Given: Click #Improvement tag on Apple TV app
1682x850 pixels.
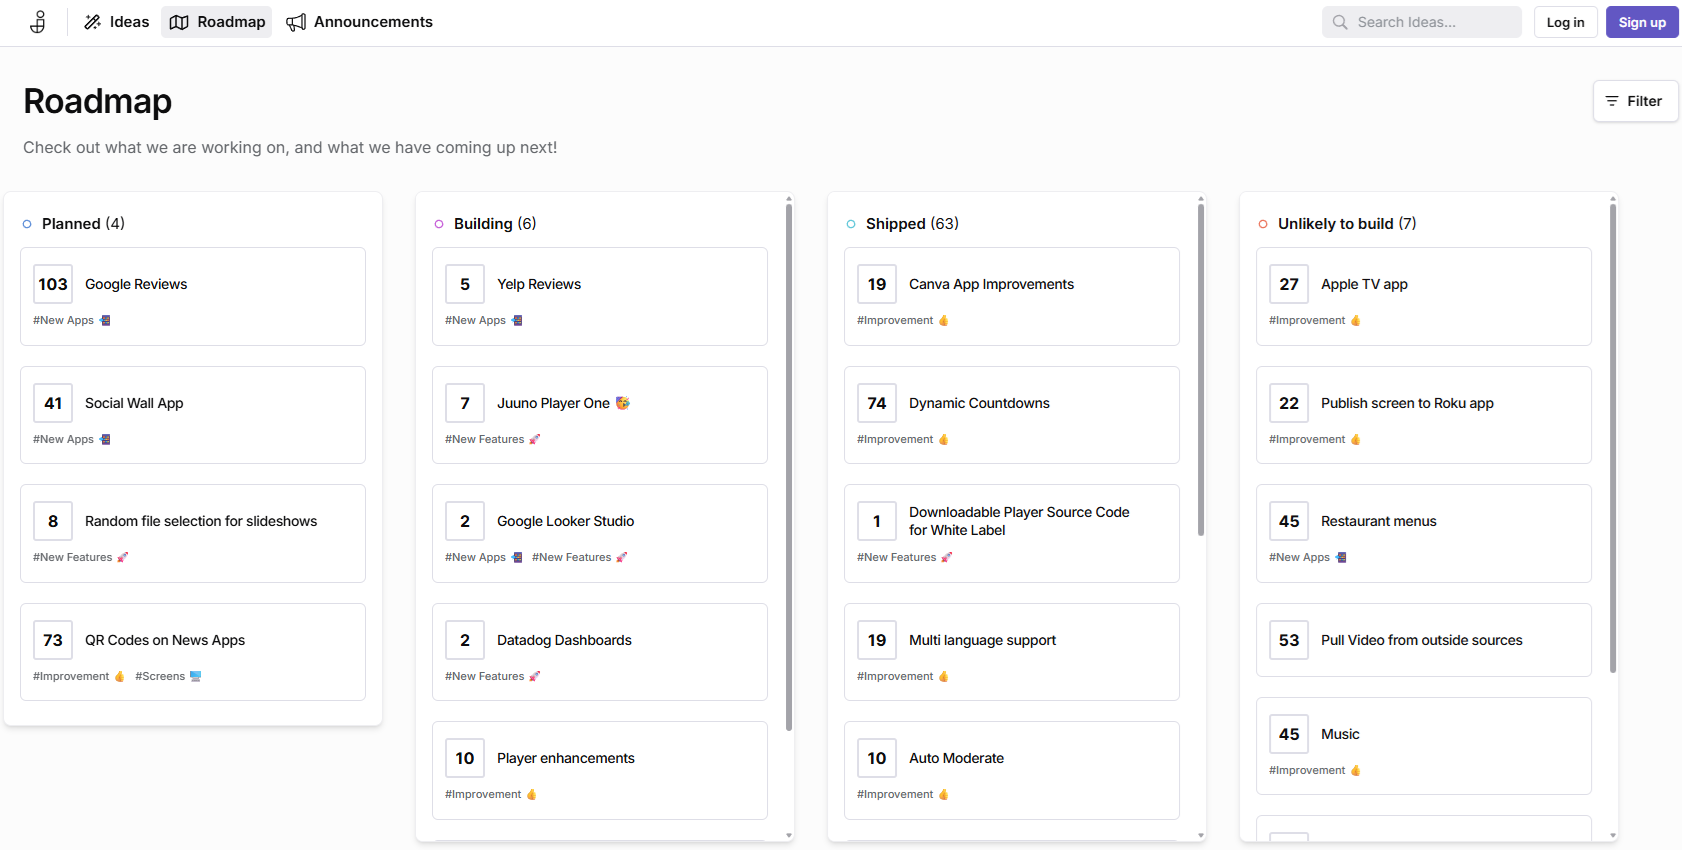Looking at the screenshot, I should (x=1315, y=320).
